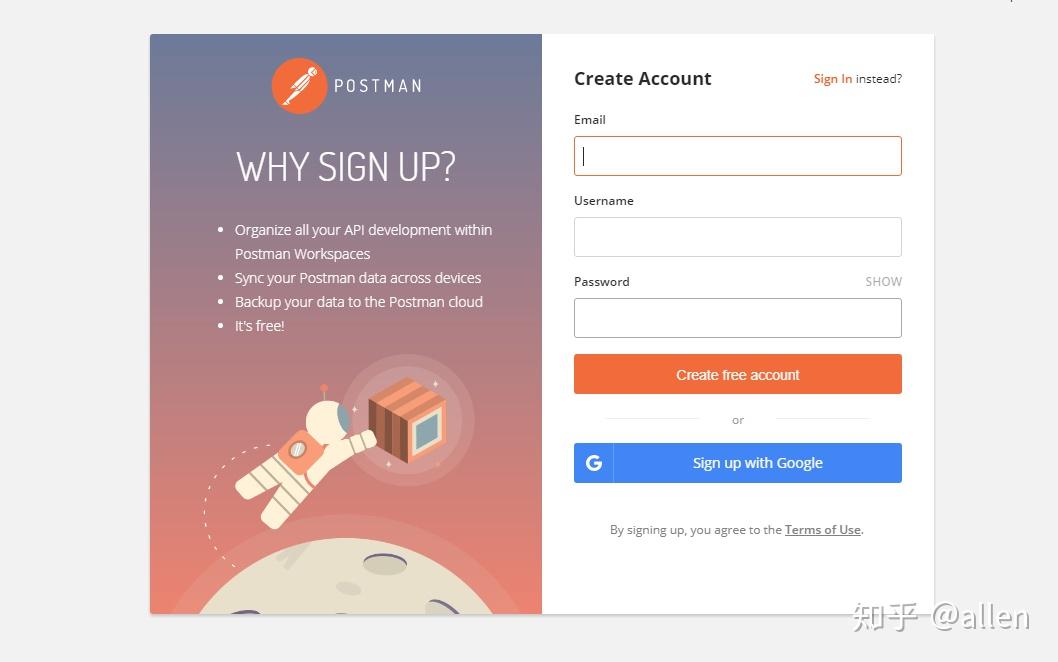Screen dimensions: 1058x662
Task: Click the Create Account heading
Action: click(642, 79)
